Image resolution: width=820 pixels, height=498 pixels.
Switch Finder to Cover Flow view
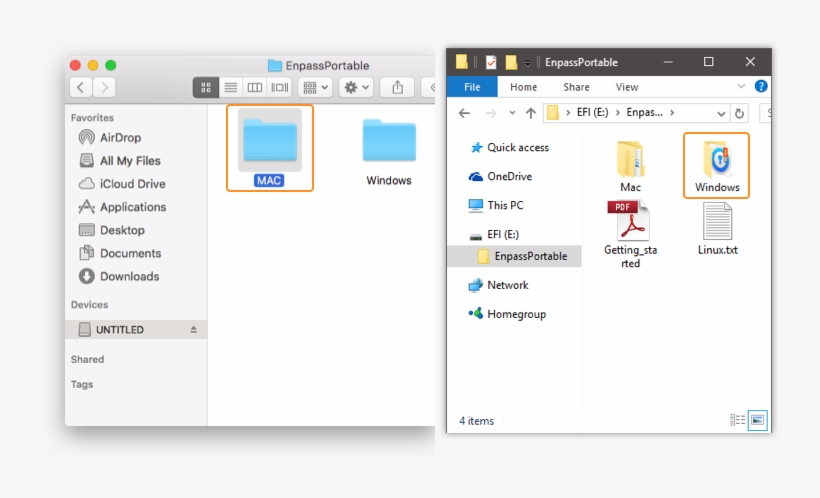tap(280, 88)
